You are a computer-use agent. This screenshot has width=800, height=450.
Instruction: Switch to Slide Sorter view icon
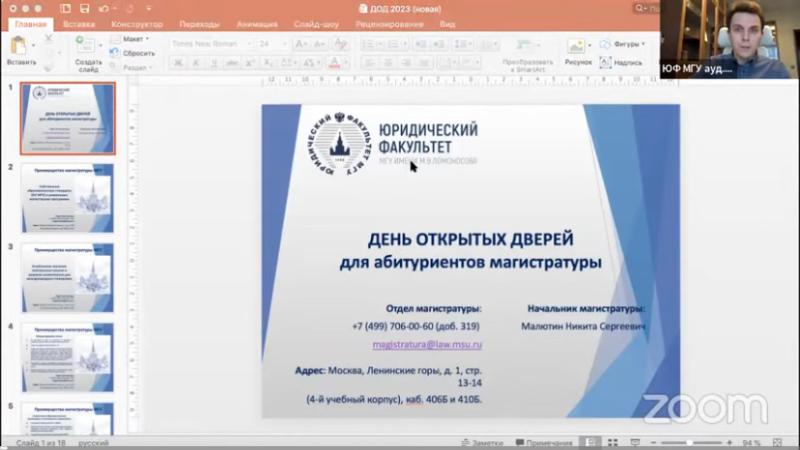pyautogui.click(x=613, y=442)
